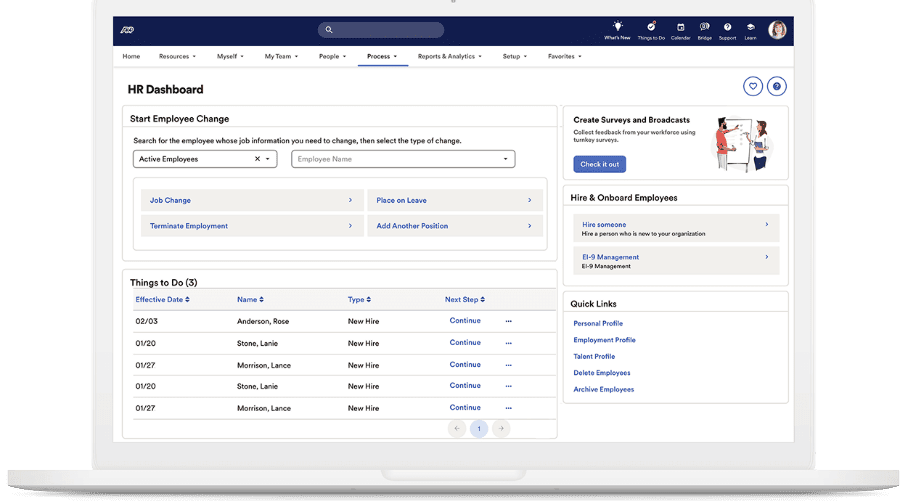Click surveys illustration image
The height and width of the screenshot is (501, 900).
coord(743,144)
